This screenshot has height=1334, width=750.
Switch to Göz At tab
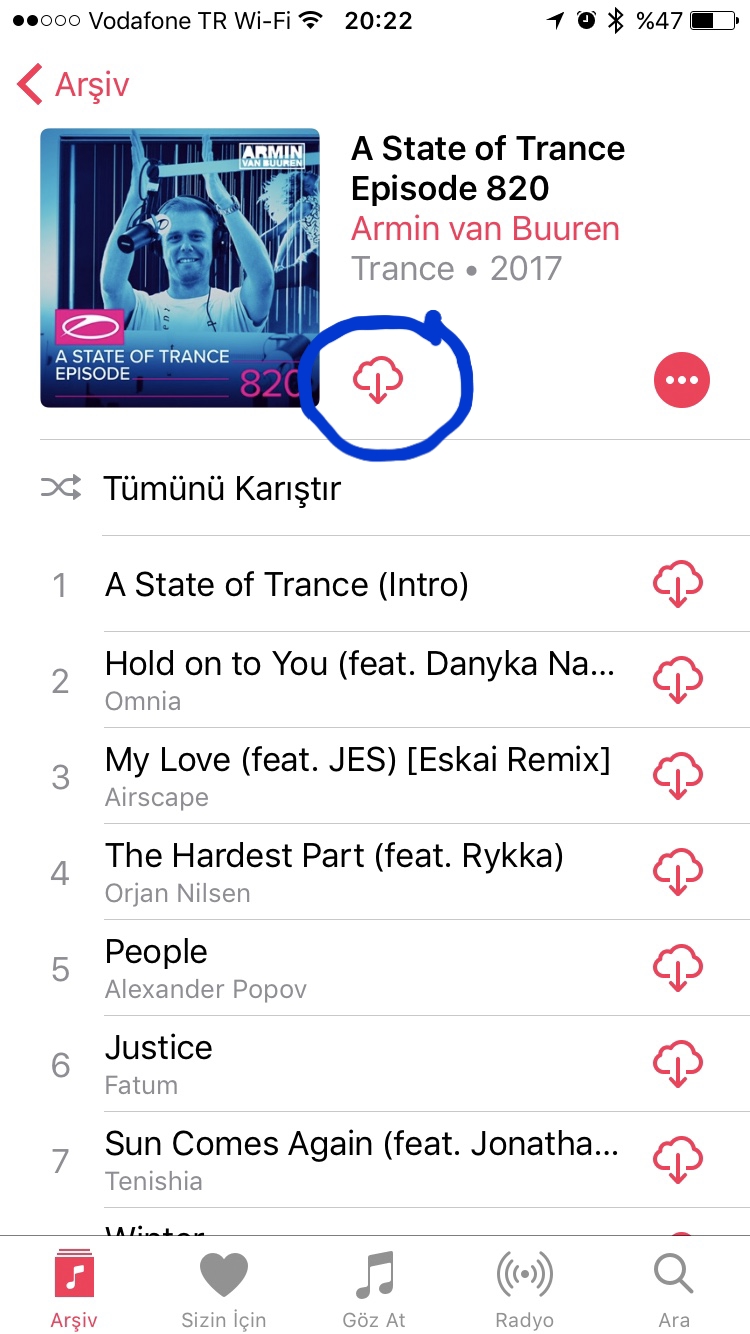[x=374, y=1289]
